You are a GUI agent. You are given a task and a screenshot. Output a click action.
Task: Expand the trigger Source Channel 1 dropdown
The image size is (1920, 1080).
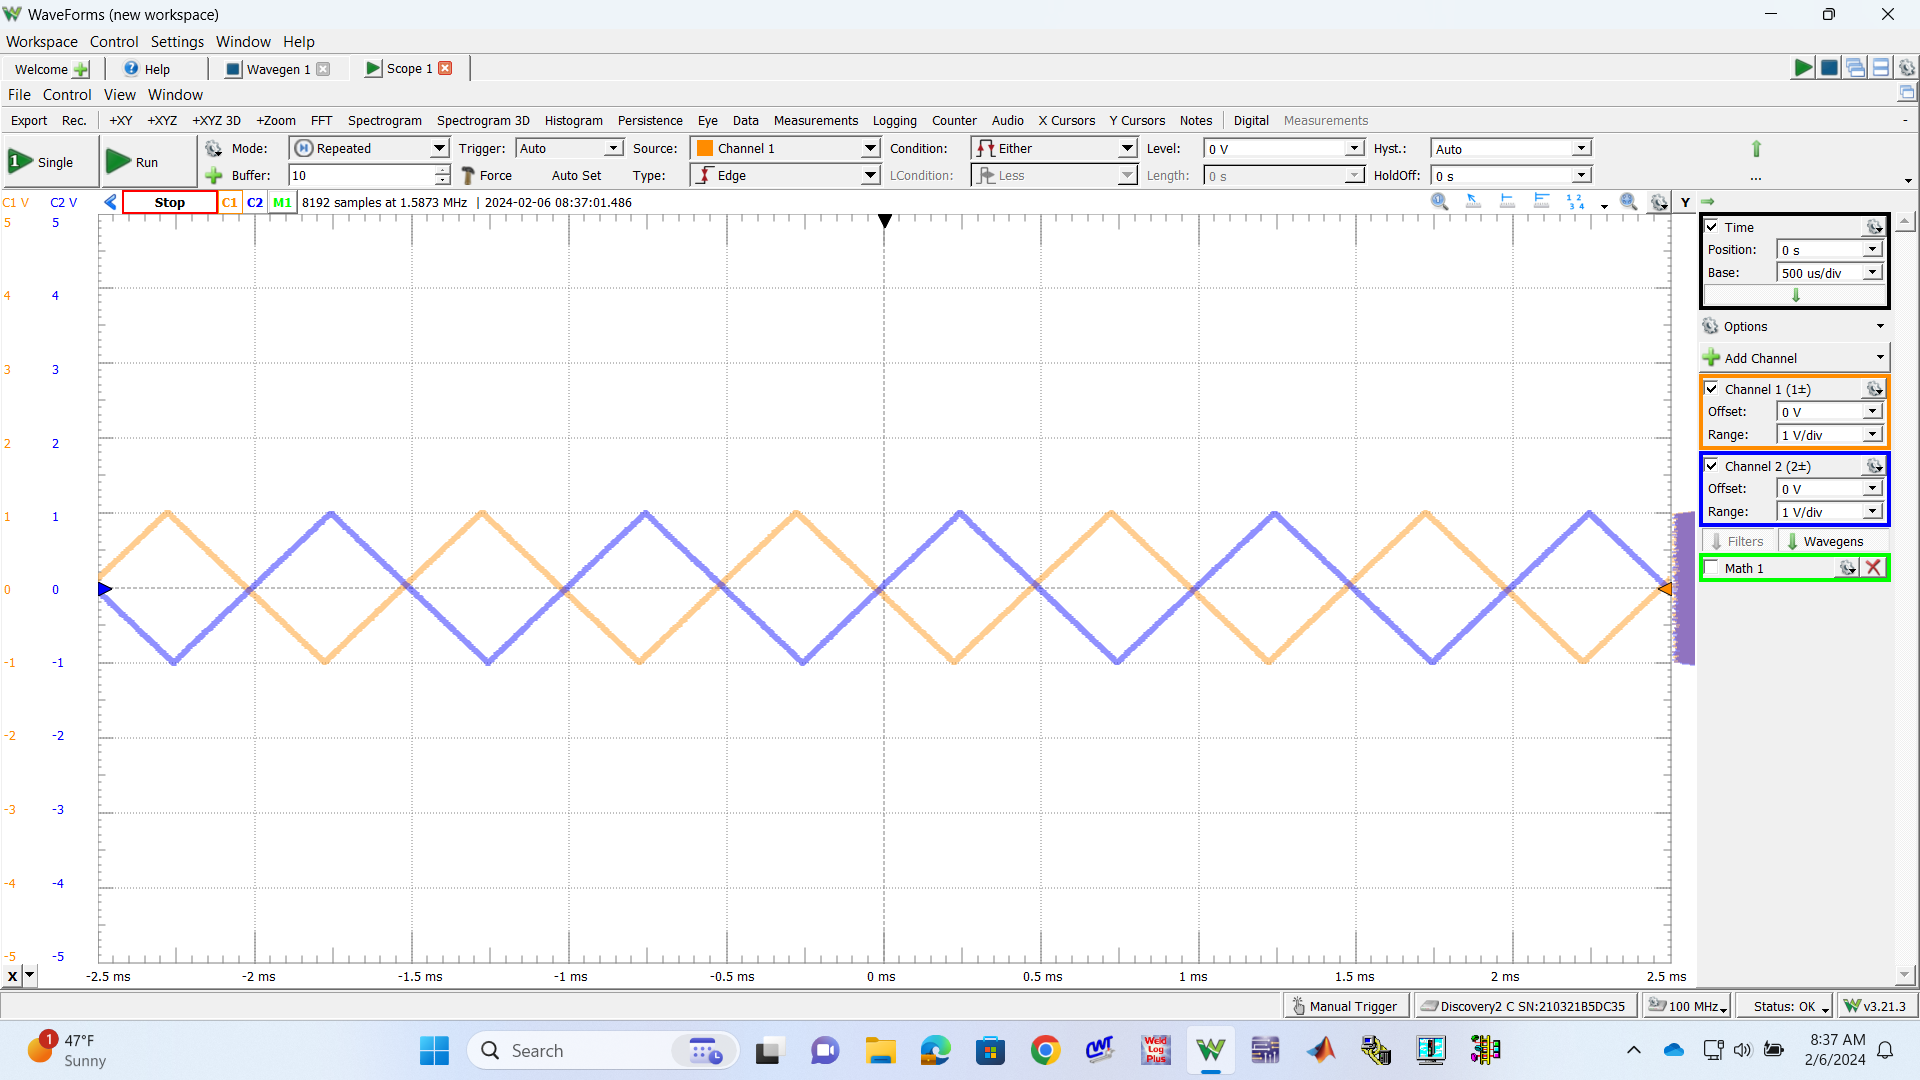click(869, 148)
